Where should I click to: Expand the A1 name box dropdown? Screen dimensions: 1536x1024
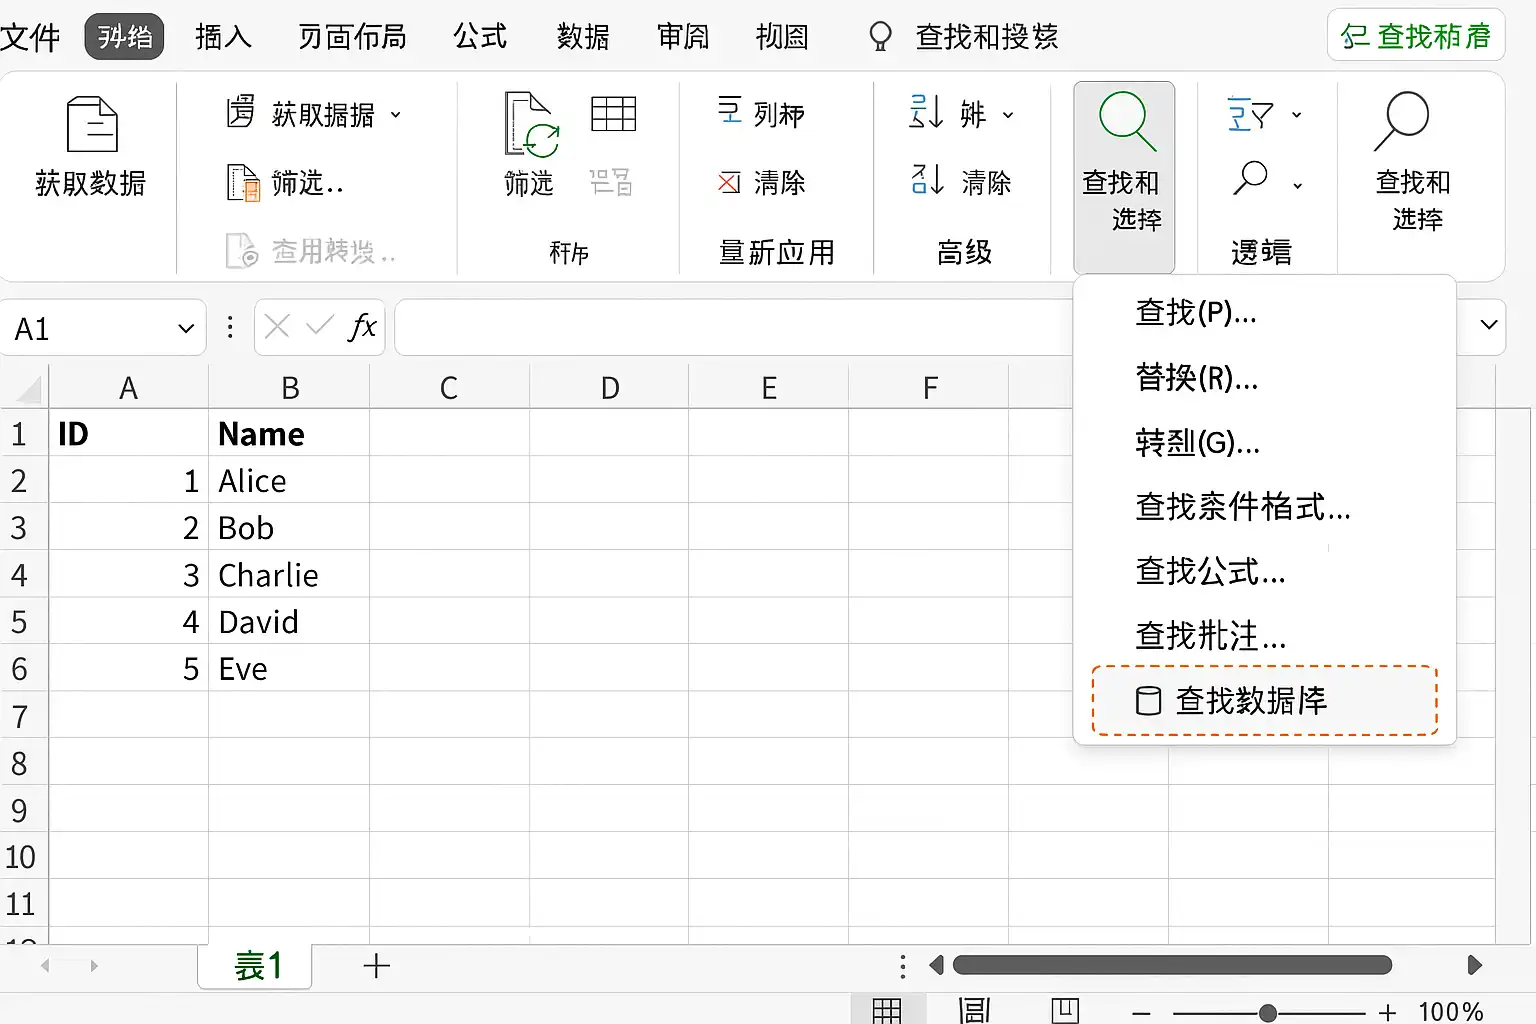[x=185, y=328]
